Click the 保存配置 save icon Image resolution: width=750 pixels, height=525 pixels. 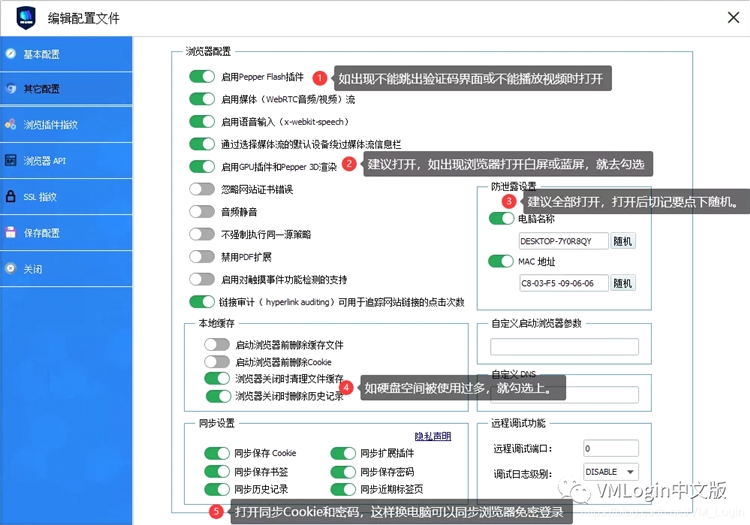[11, 232]
